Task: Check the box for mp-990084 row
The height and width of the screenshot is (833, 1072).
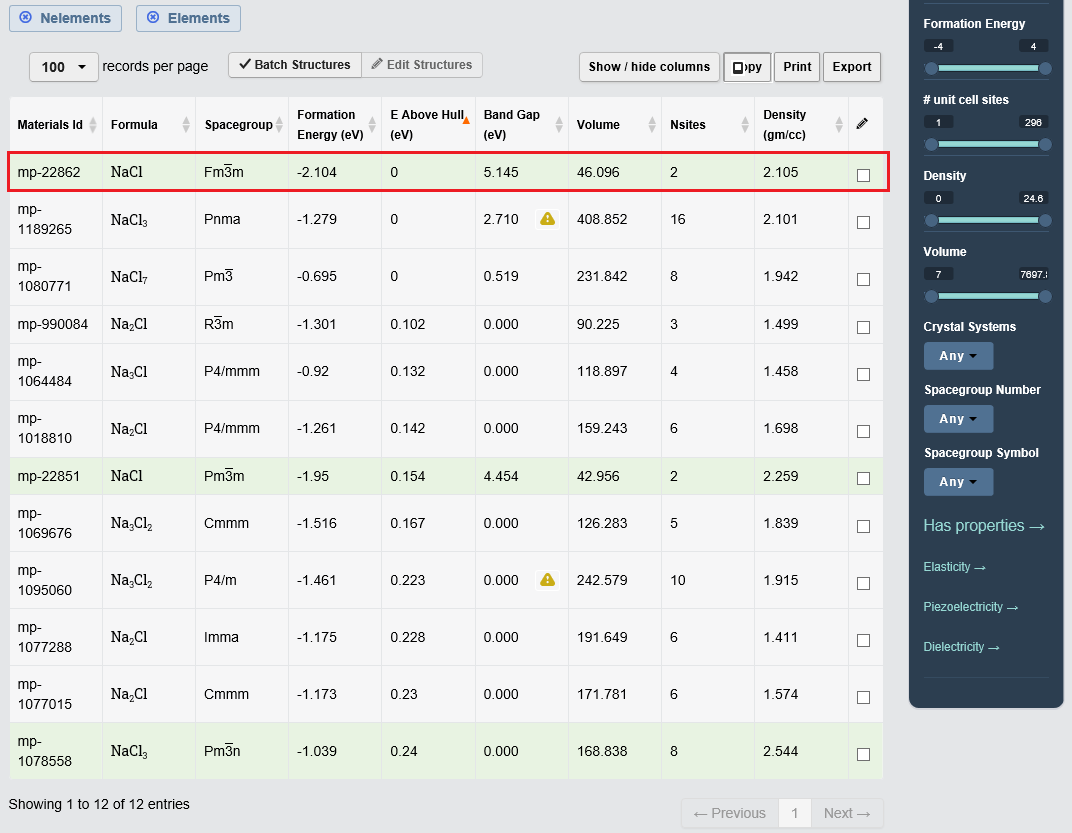Action: point(863,327)
